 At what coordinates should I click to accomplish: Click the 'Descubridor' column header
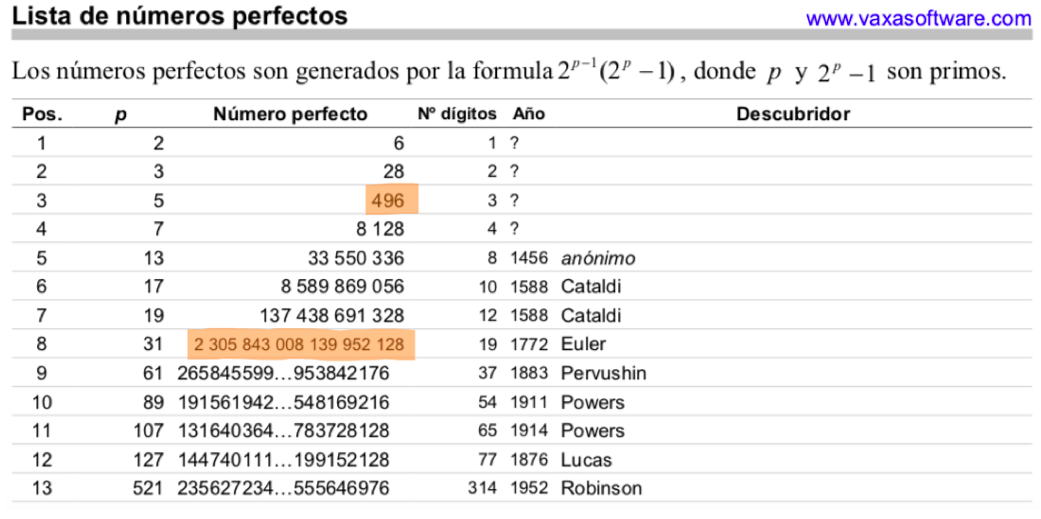click(793, 114)
